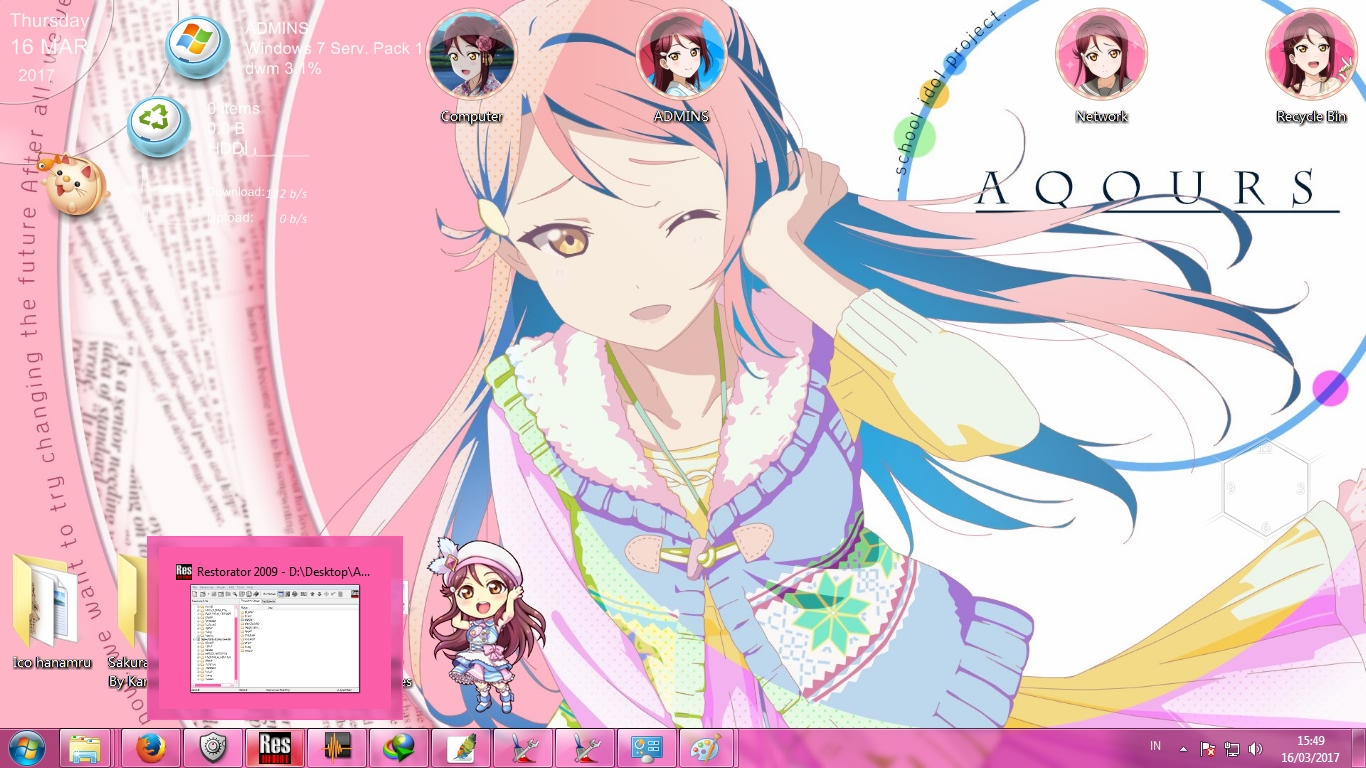
Task: Open Windows Explorer from the taskbar
Action: click(x=86, y=748)
